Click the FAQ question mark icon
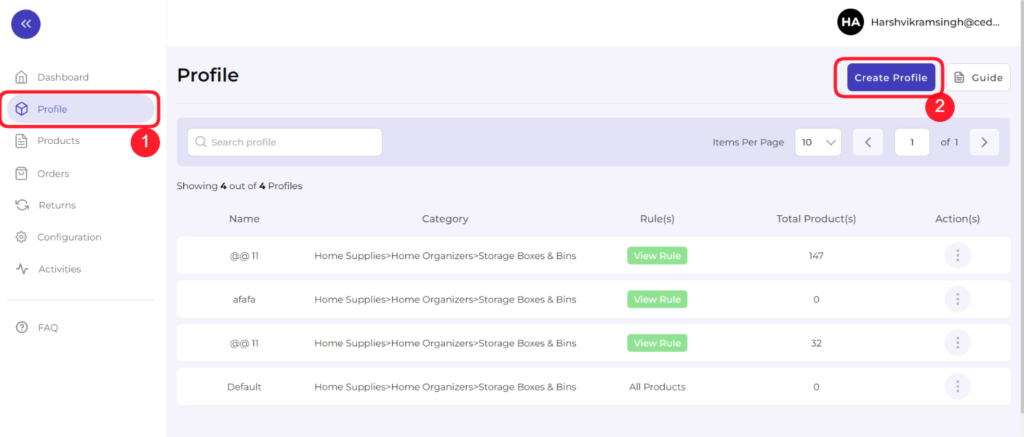 click(22, 327)
